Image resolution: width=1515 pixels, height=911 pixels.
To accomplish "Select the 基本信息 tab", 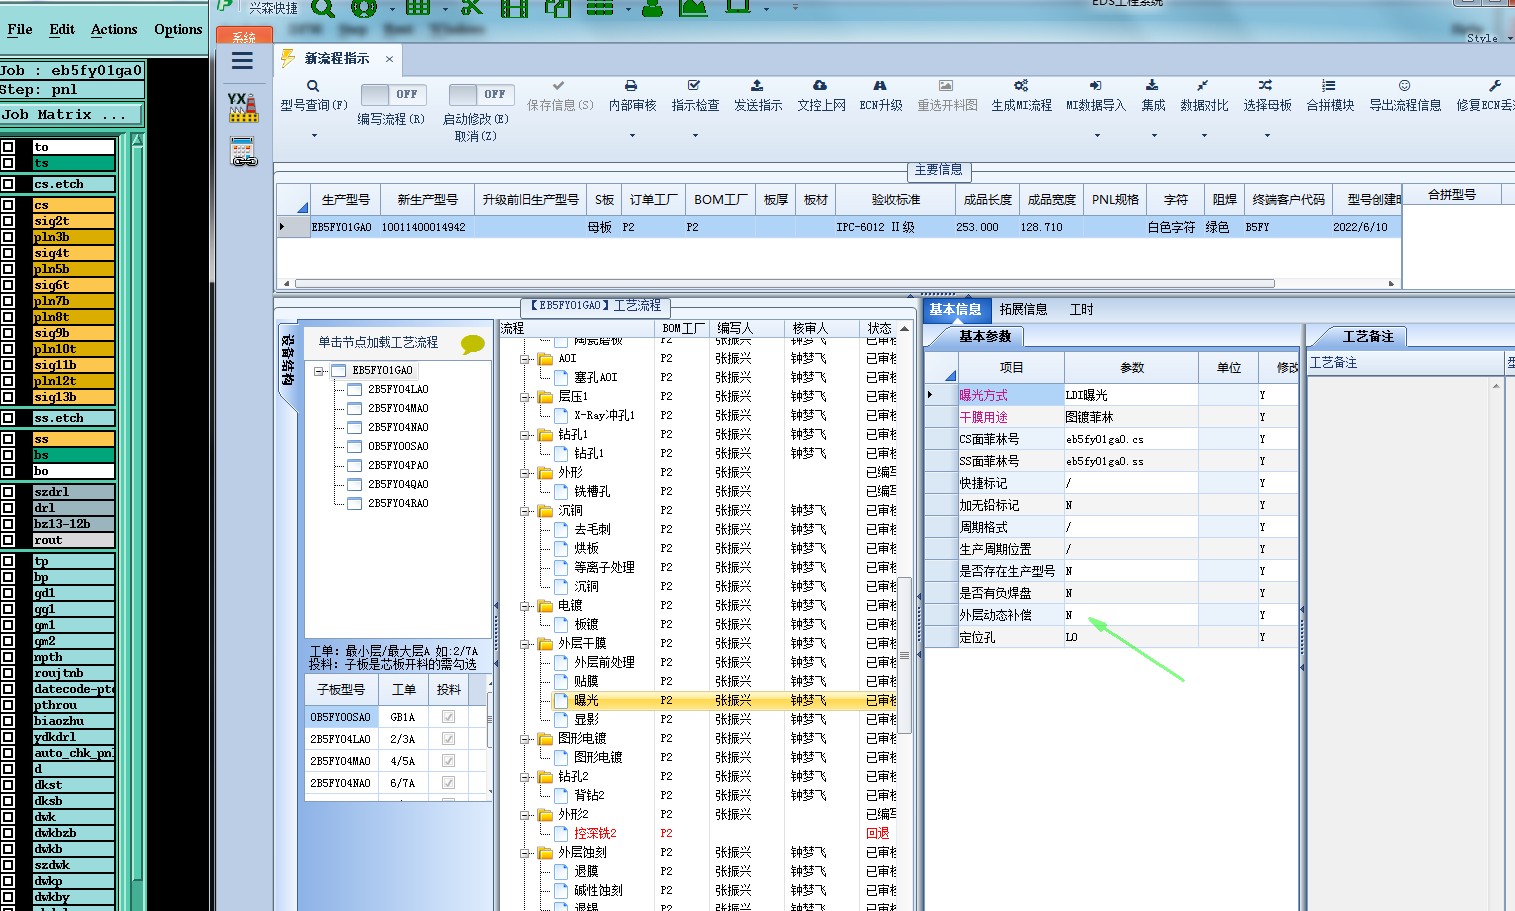I will pyautogui.click(x=955, y=310).
